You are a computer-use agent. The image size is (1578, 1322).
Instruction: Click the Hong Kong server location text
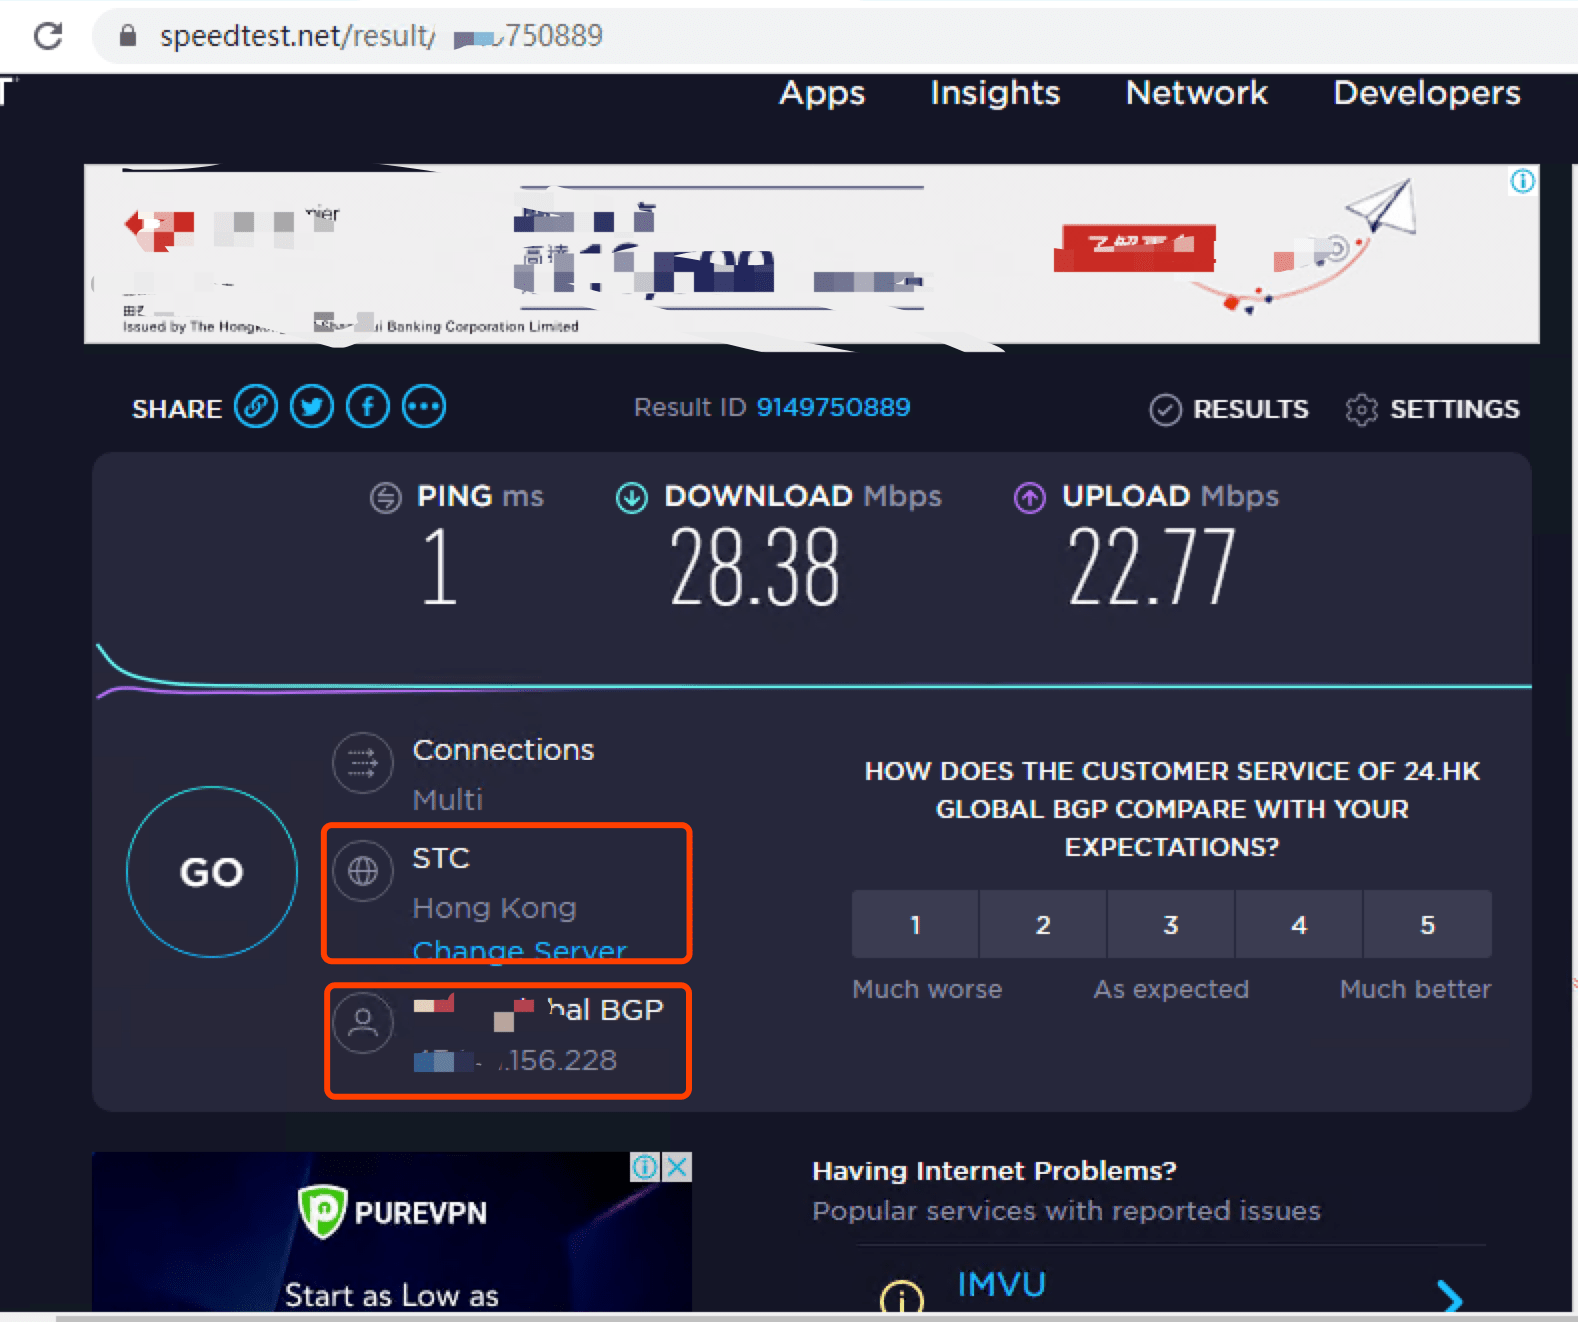[x=495, y=908]
